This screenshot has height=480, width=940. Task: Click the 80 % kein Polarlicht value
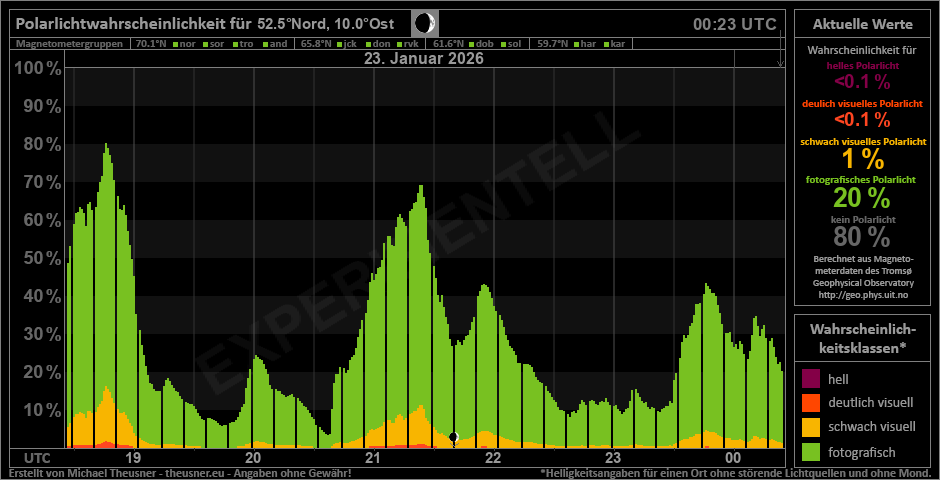tap(861, 237)
